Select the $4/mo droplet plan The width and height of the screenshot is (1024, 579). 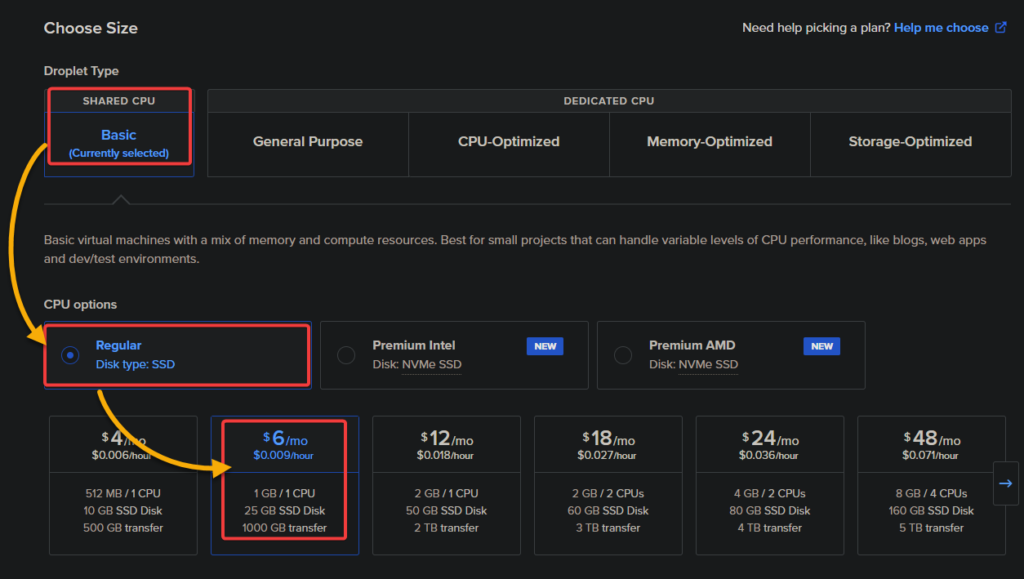point(123,485)
